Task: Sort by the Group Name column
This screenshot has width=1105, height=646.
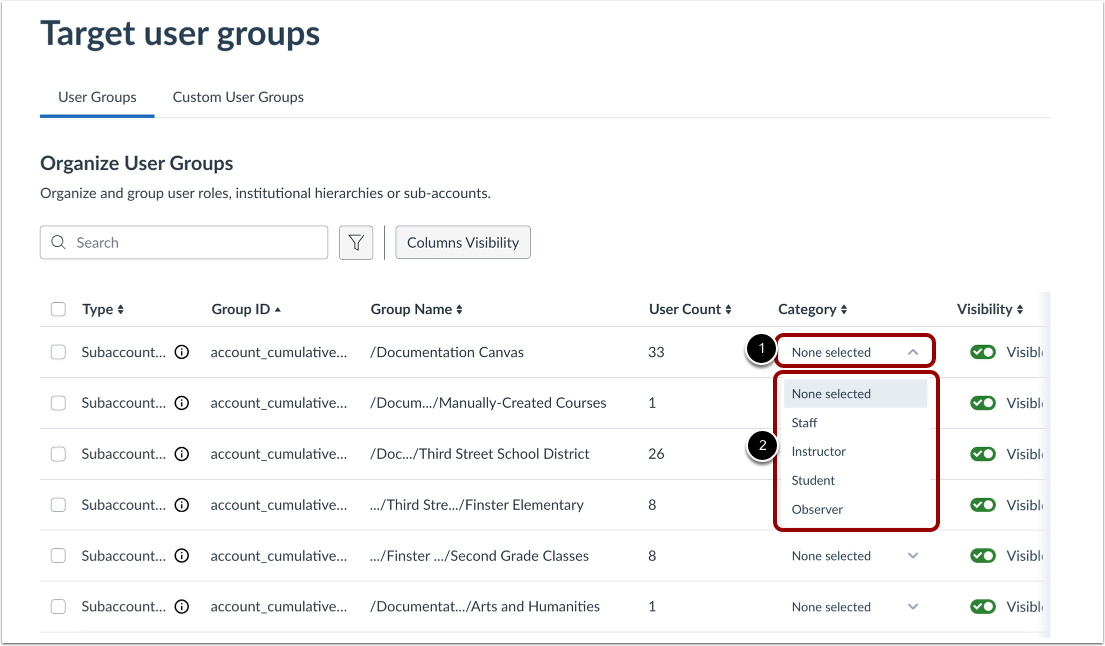Action: 461,309
